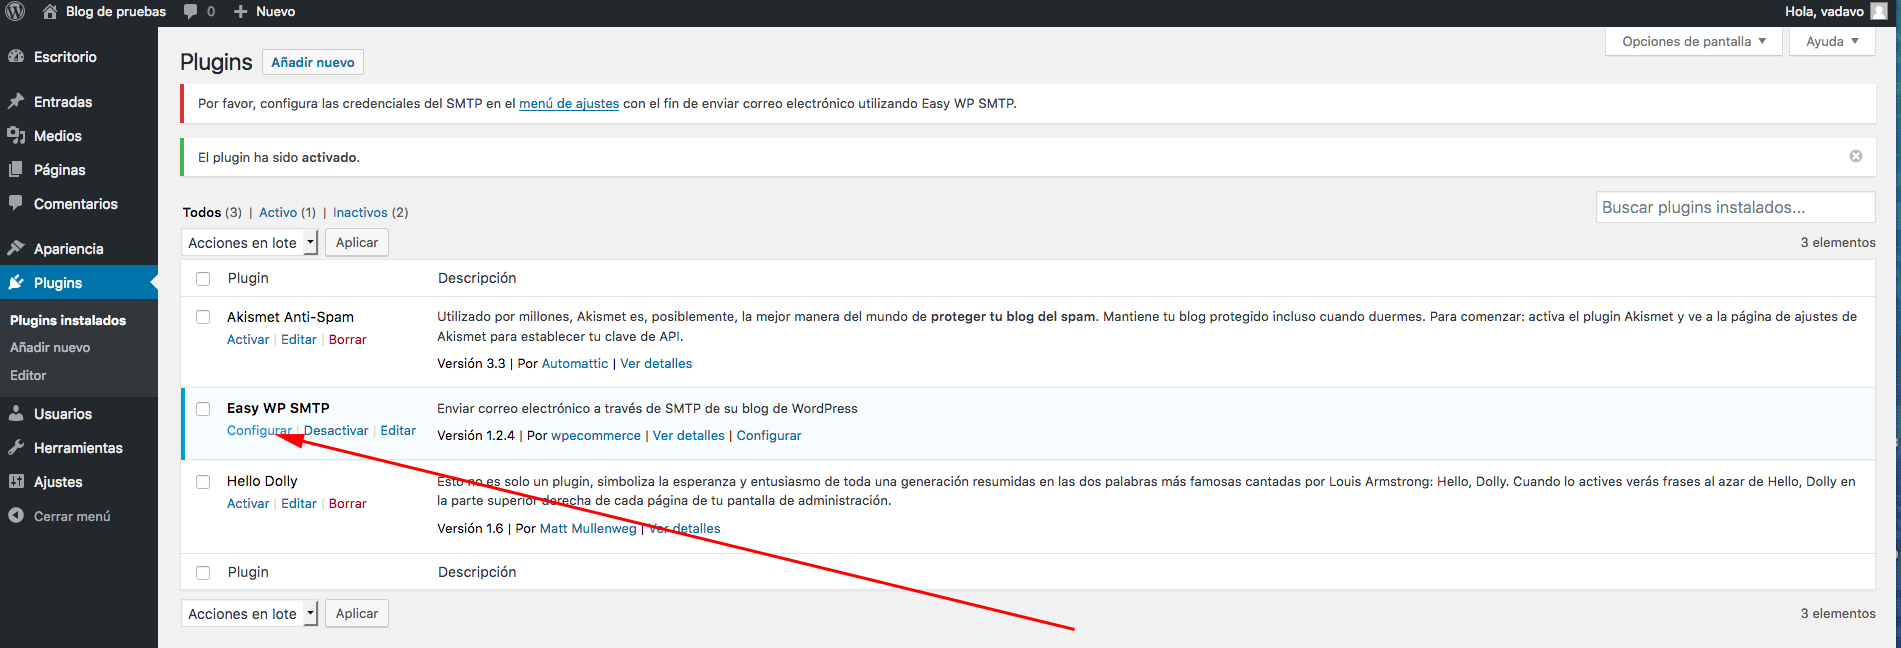Click the Añadir nuevo button beside Plugins title
This screenshot has width=1901, height=648.
pos(313,62)
